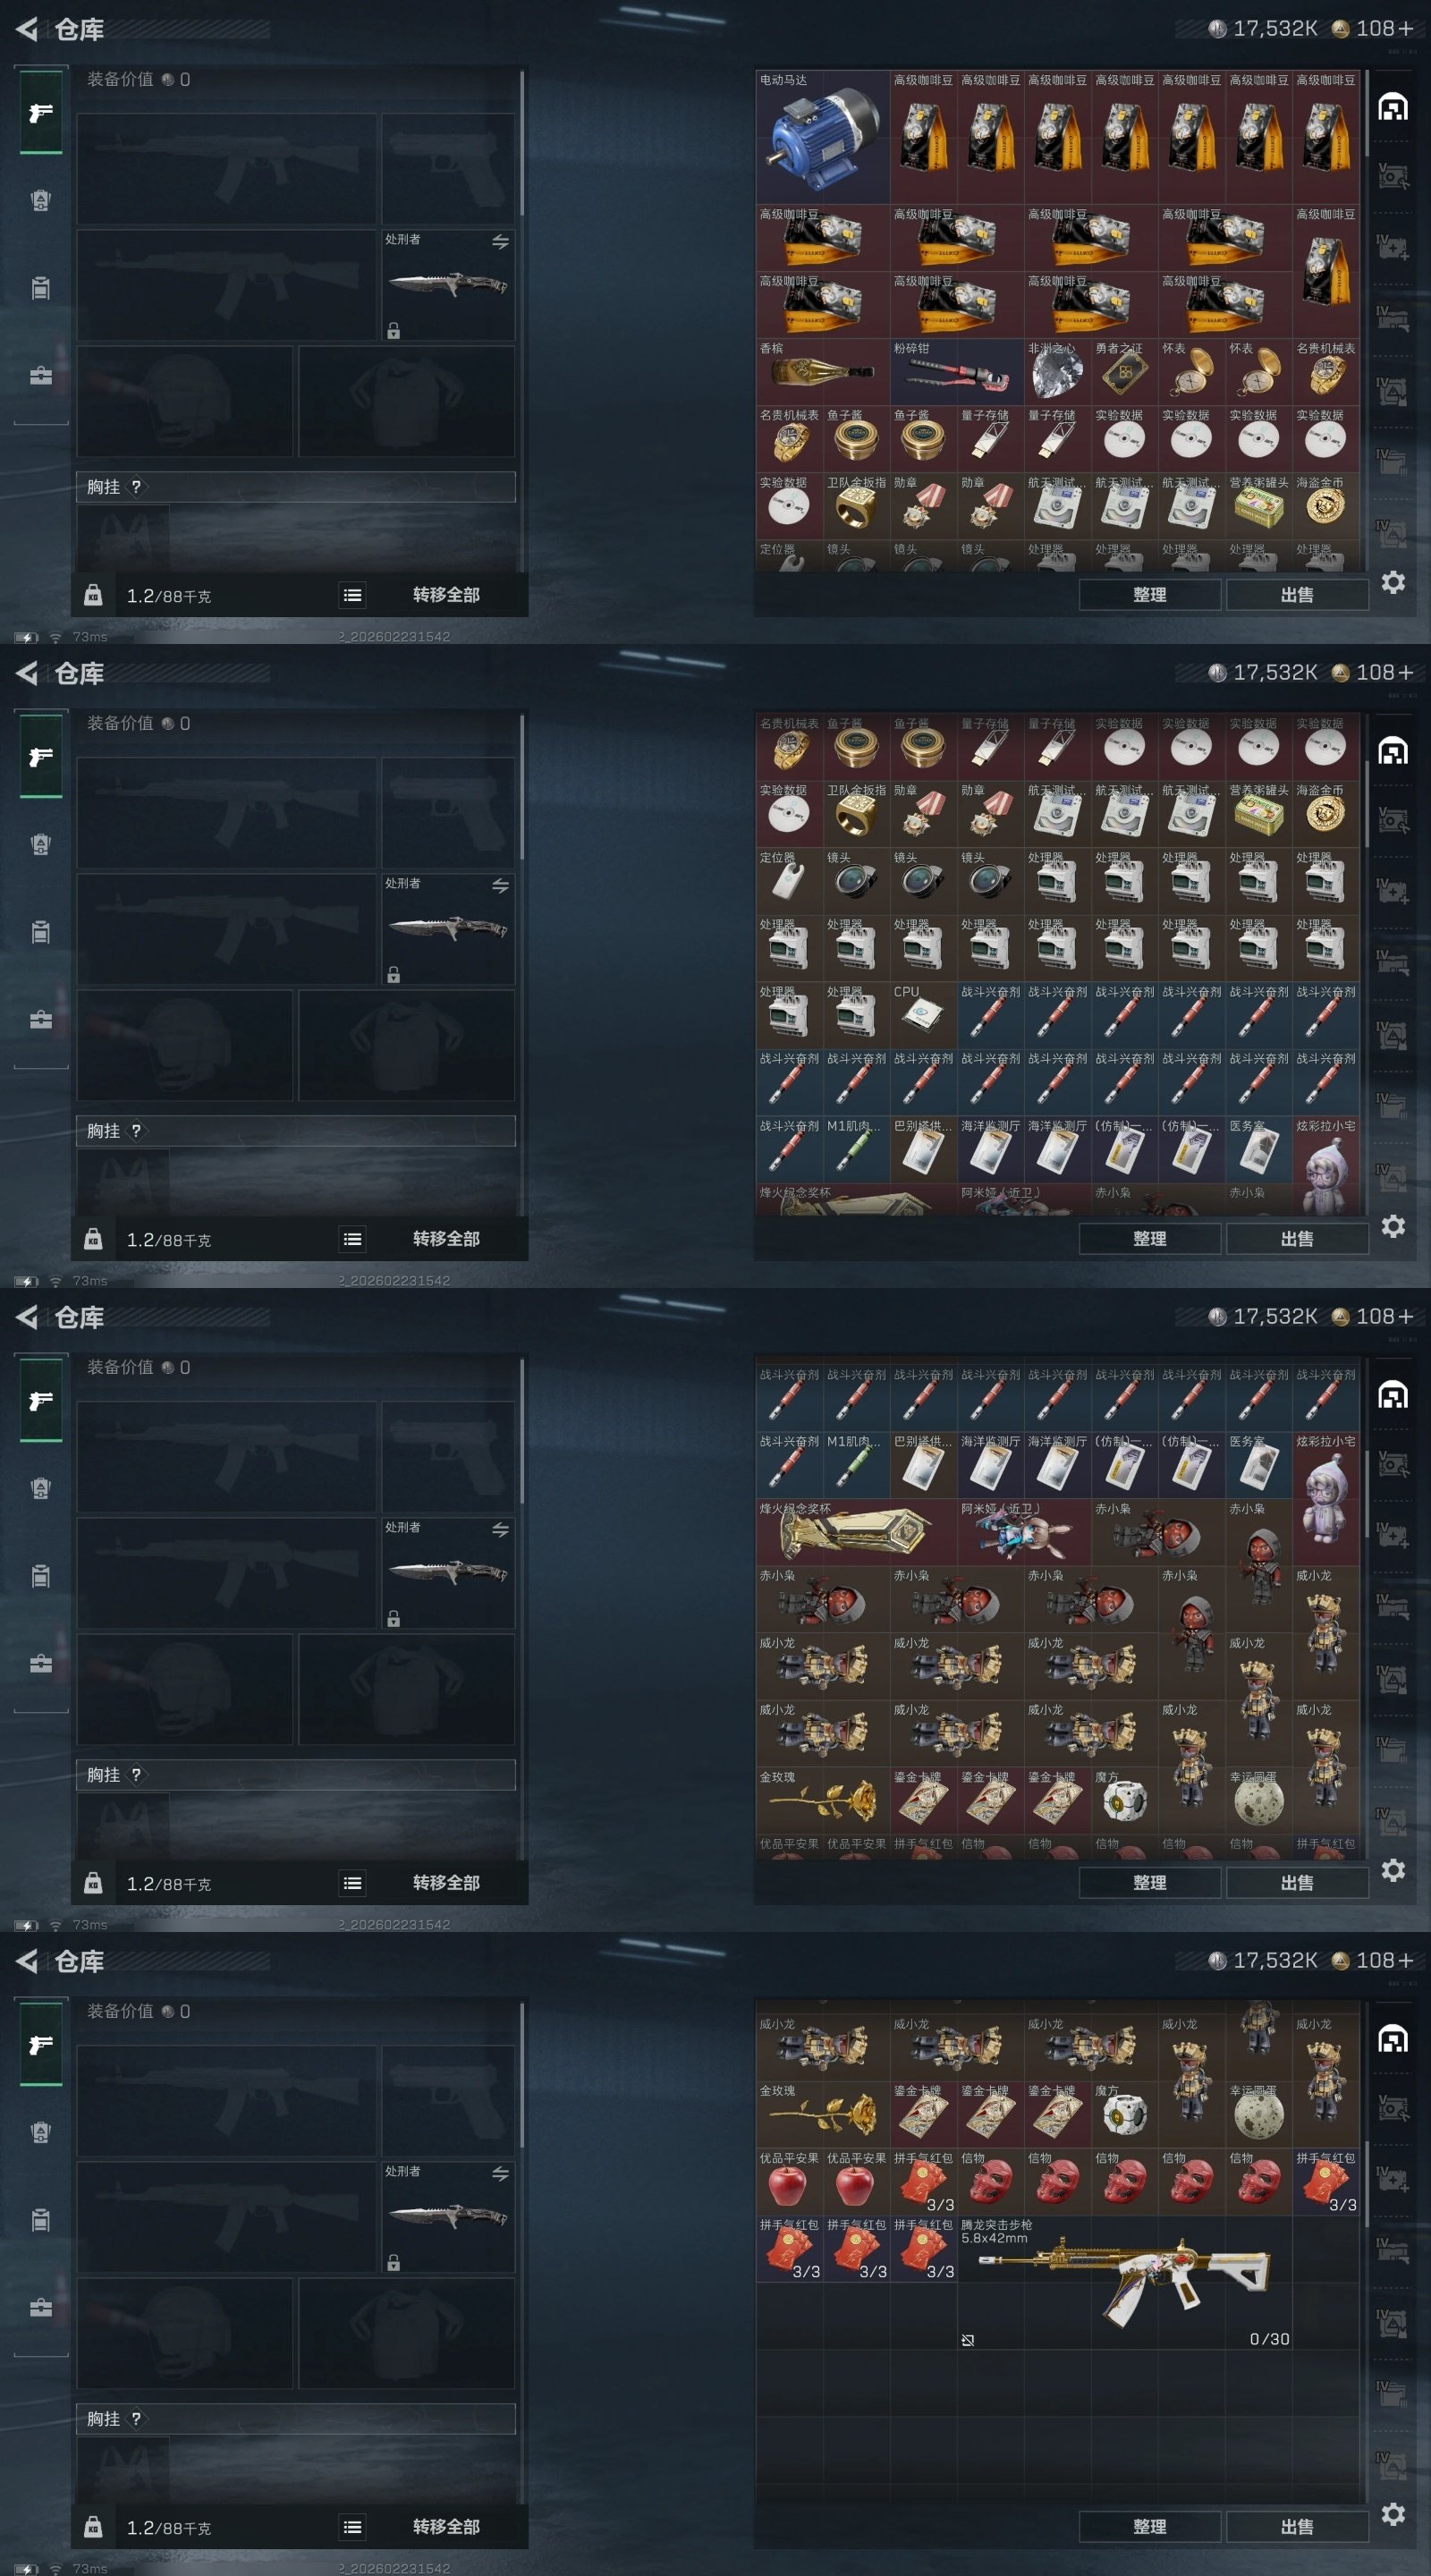1431x2576 pixels.
Task: Select the 勇者之证 card item
Action: click(x=1125, y=372)
